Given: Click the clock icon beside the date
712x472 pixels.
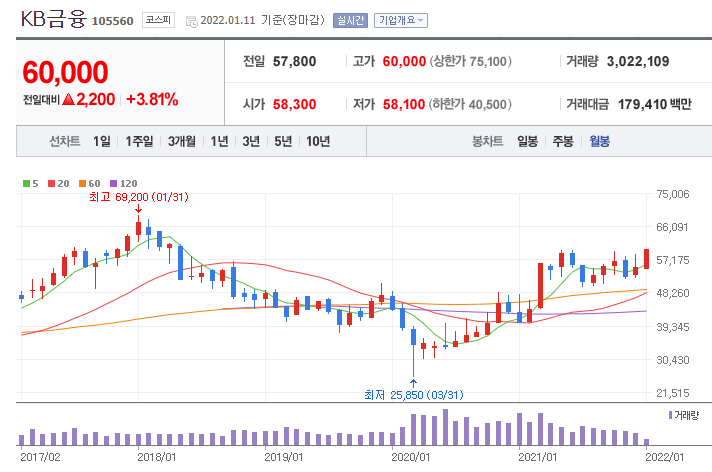Looking at the screenshot, I should pos(192,21).
